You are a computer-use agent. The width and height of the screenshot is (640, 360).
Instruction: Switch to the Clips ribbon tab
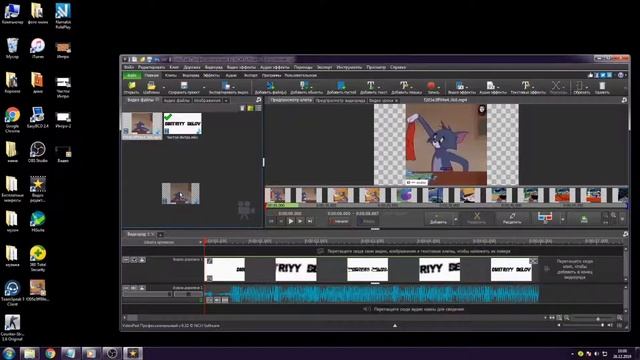(x=171, y=76)
